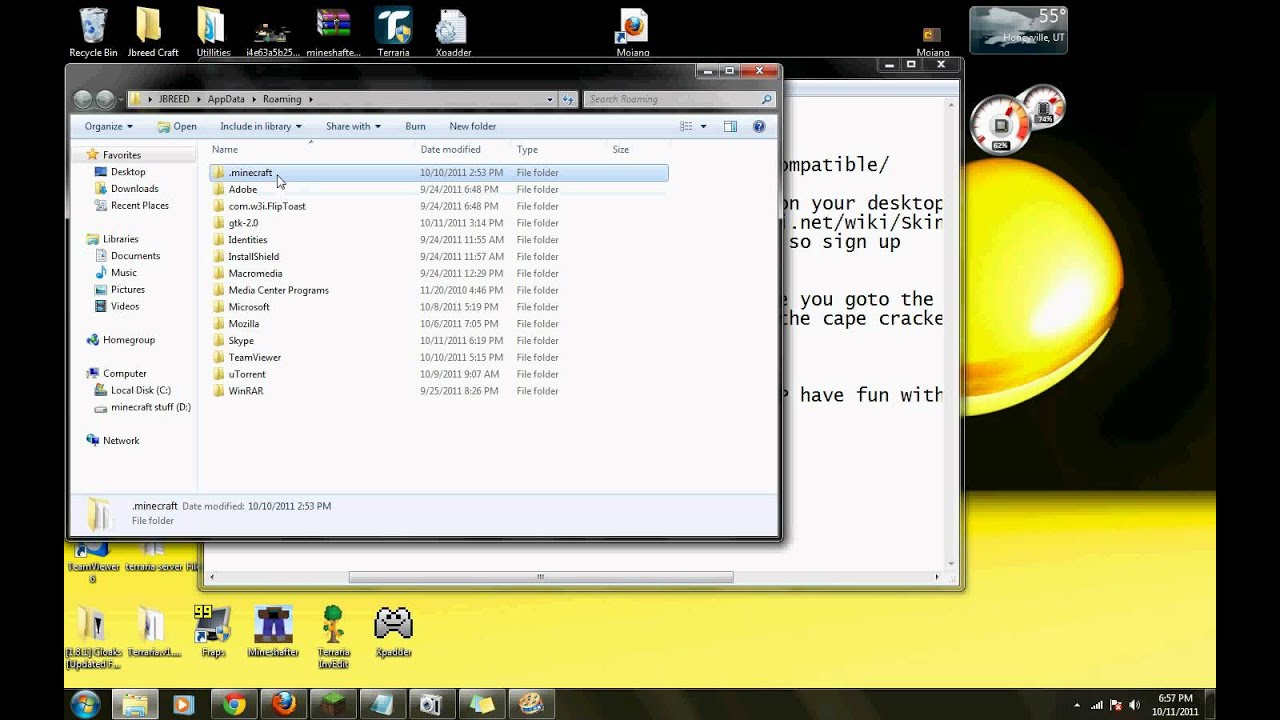Screen dimensions: 1280x720
Task: Launch Google Chrome from the taskbar
Action: click(x=234, y=705)
